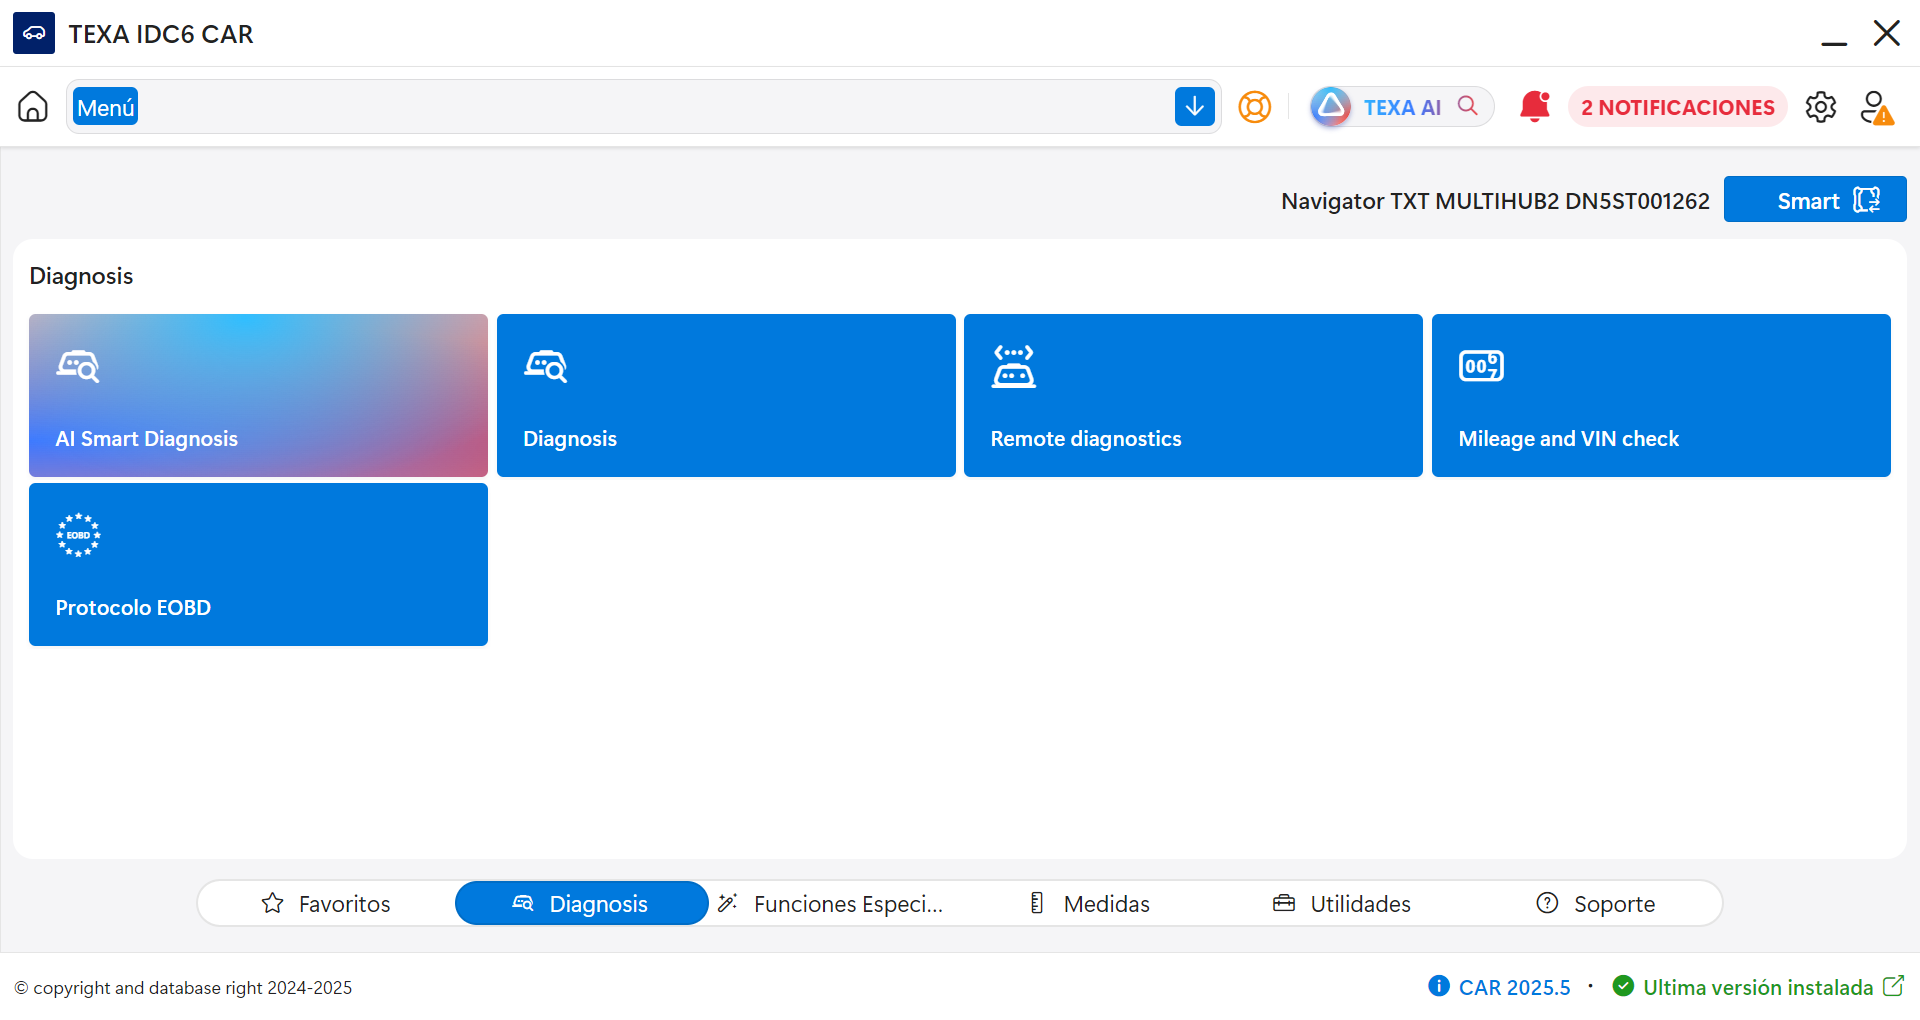The height and width of the screenshot is (1020, 1920).
Task: Switch to the Favoritos tab
Action: point(326,903)
